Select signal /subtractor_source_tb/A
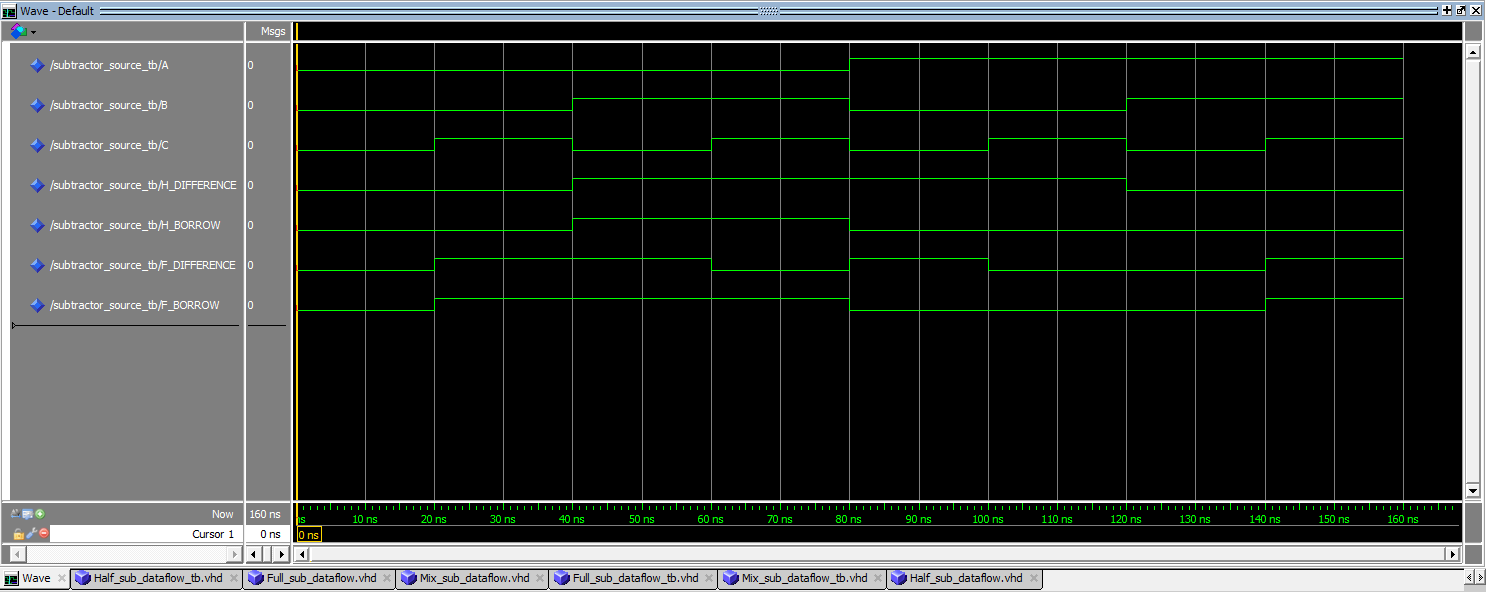This screenshot has height=592, width=1486. pyautogui.click(x=109, y=65)
